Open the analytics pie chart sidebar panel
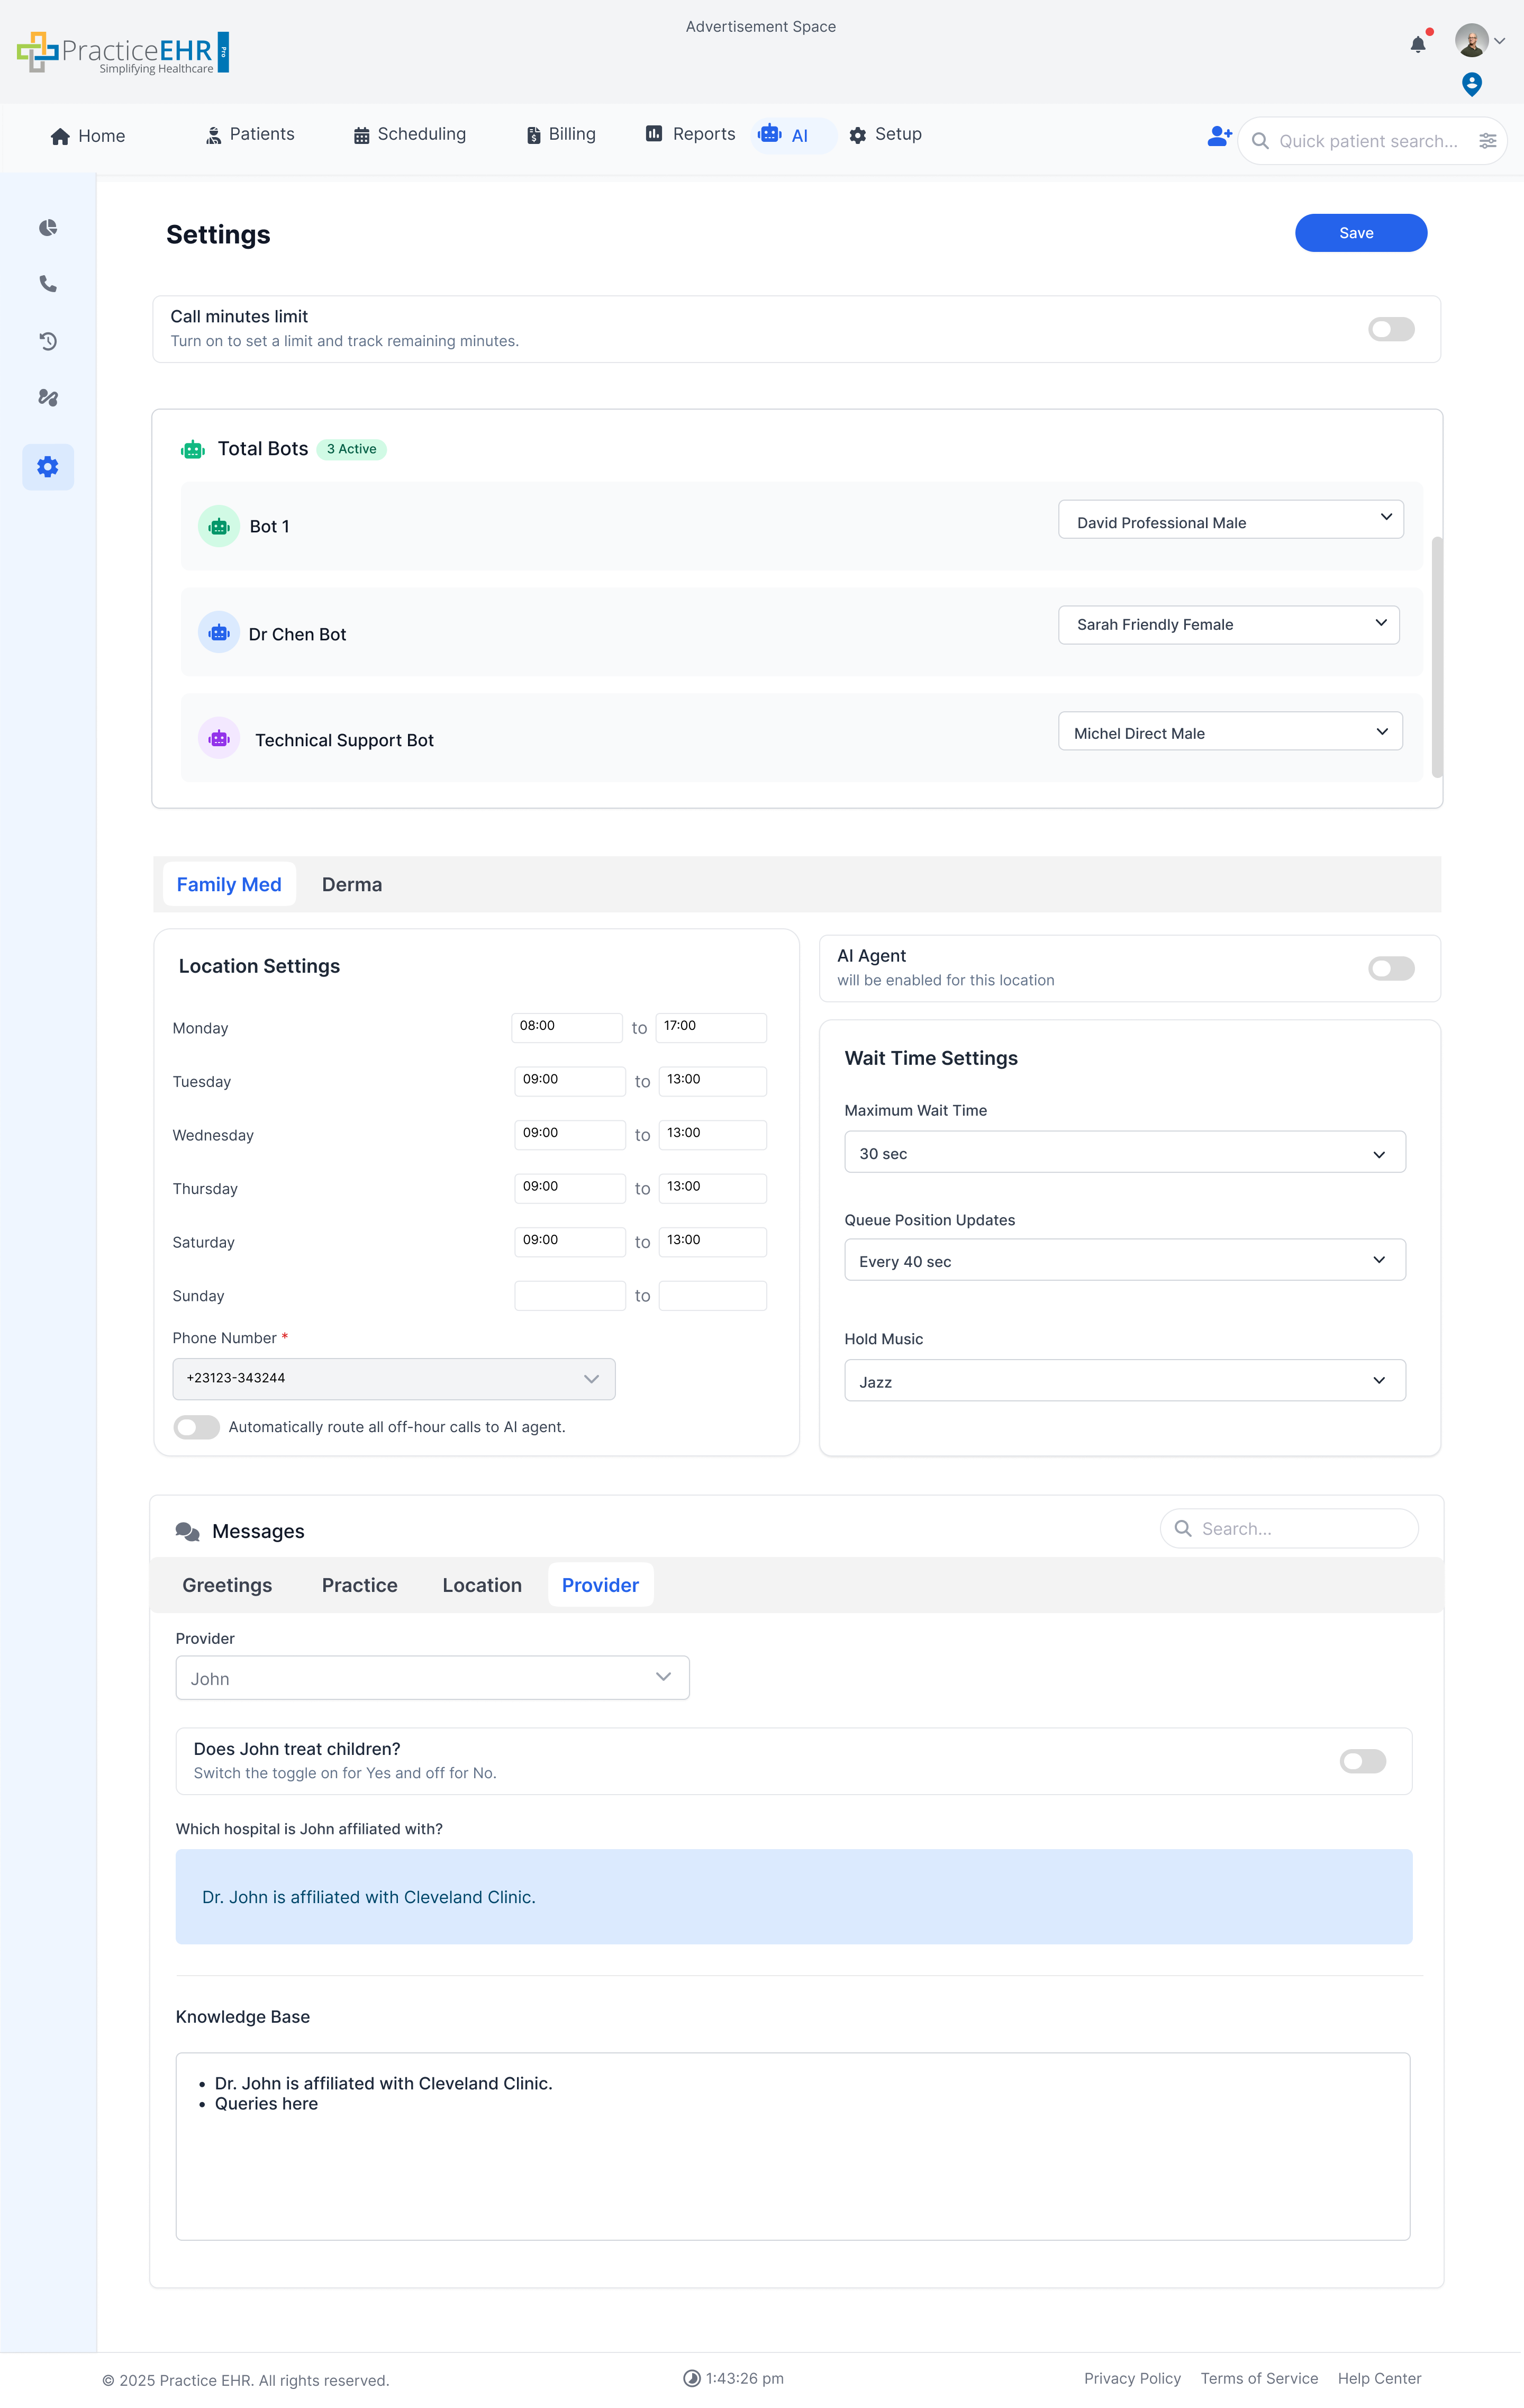1524x2408 pixels. 47,227
